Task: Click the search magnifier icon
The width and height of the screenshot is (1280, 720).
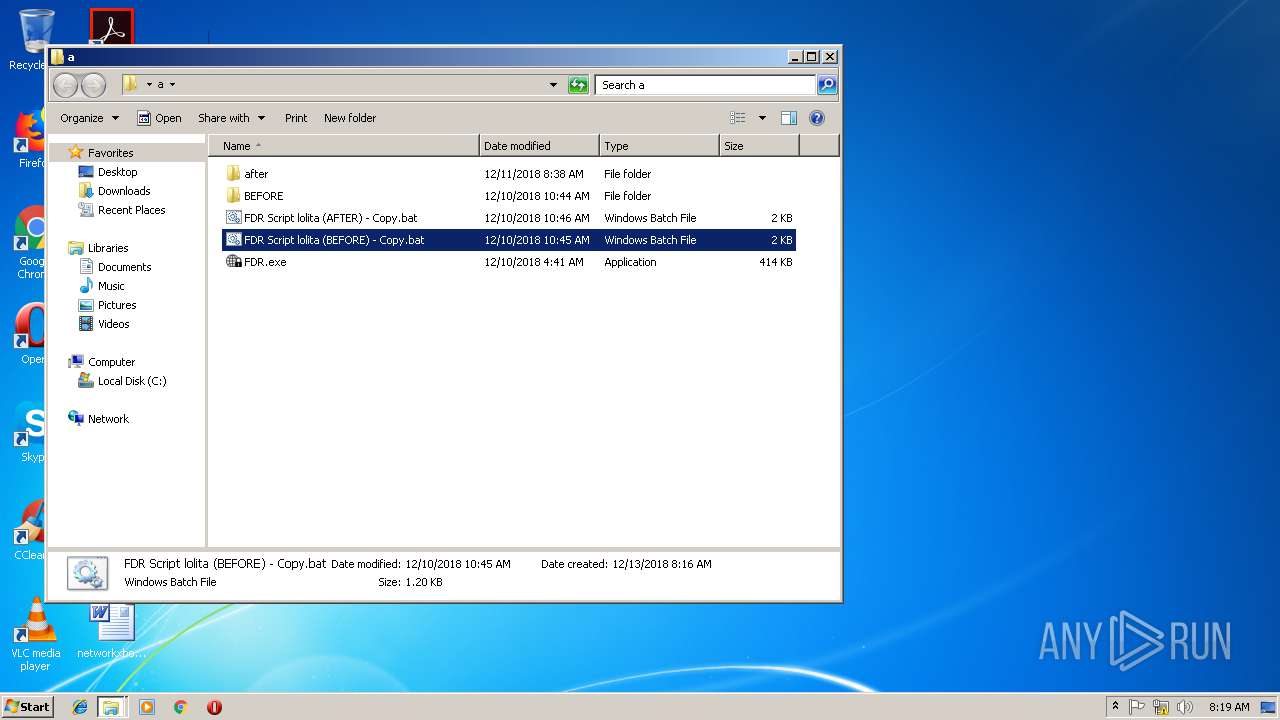Action: pos(827,85)
